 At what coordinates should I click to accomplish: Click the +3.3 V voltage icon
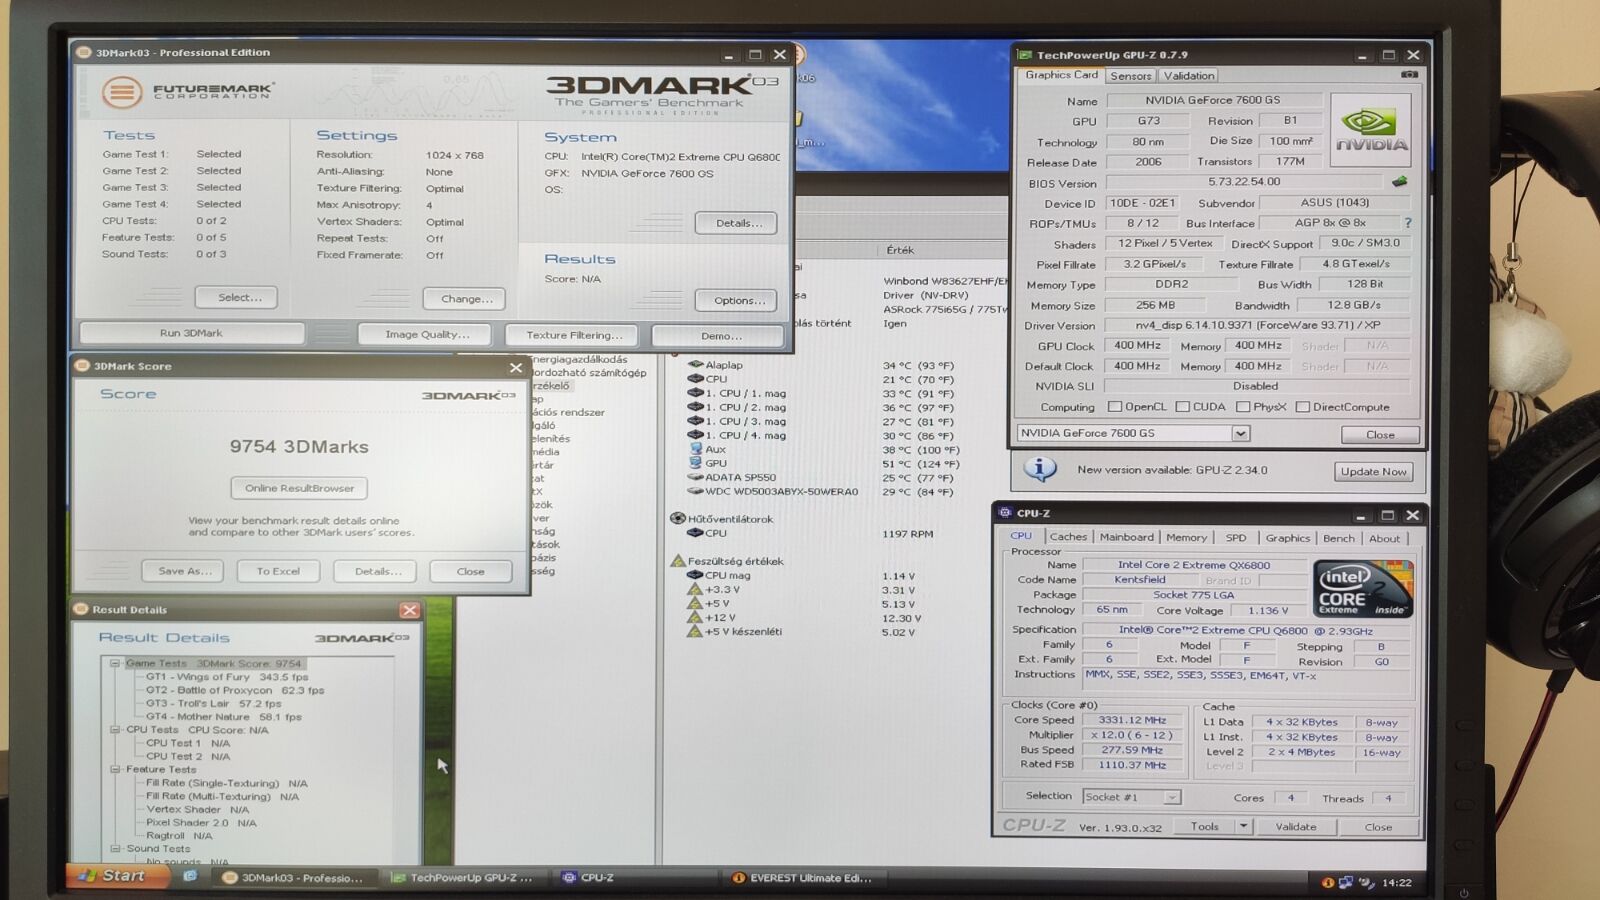coord(695,589)
